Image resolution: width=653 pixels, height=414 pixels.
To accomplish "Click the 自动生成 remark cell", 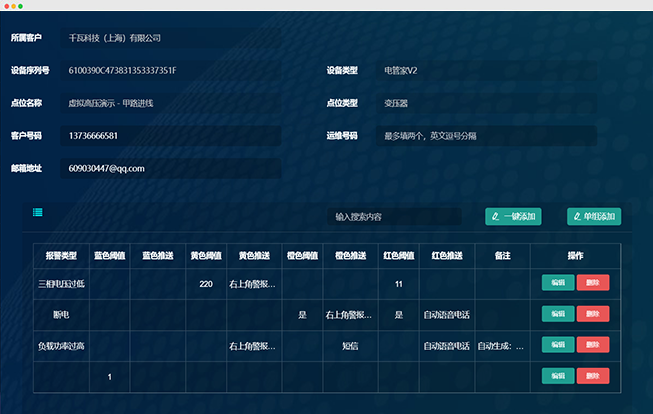I will pyautogui.click(x=500, y=346).
